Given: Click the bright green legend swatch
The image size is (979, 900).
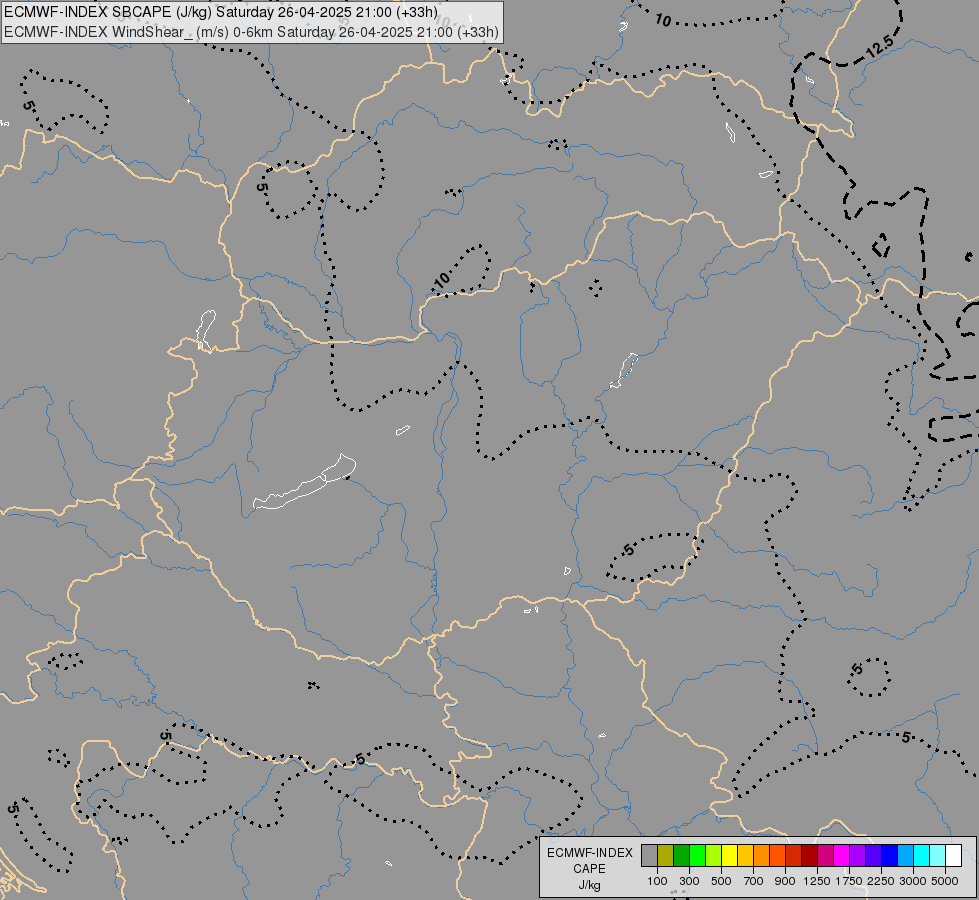Looking at the screenshot, I should tap(697, 856).
